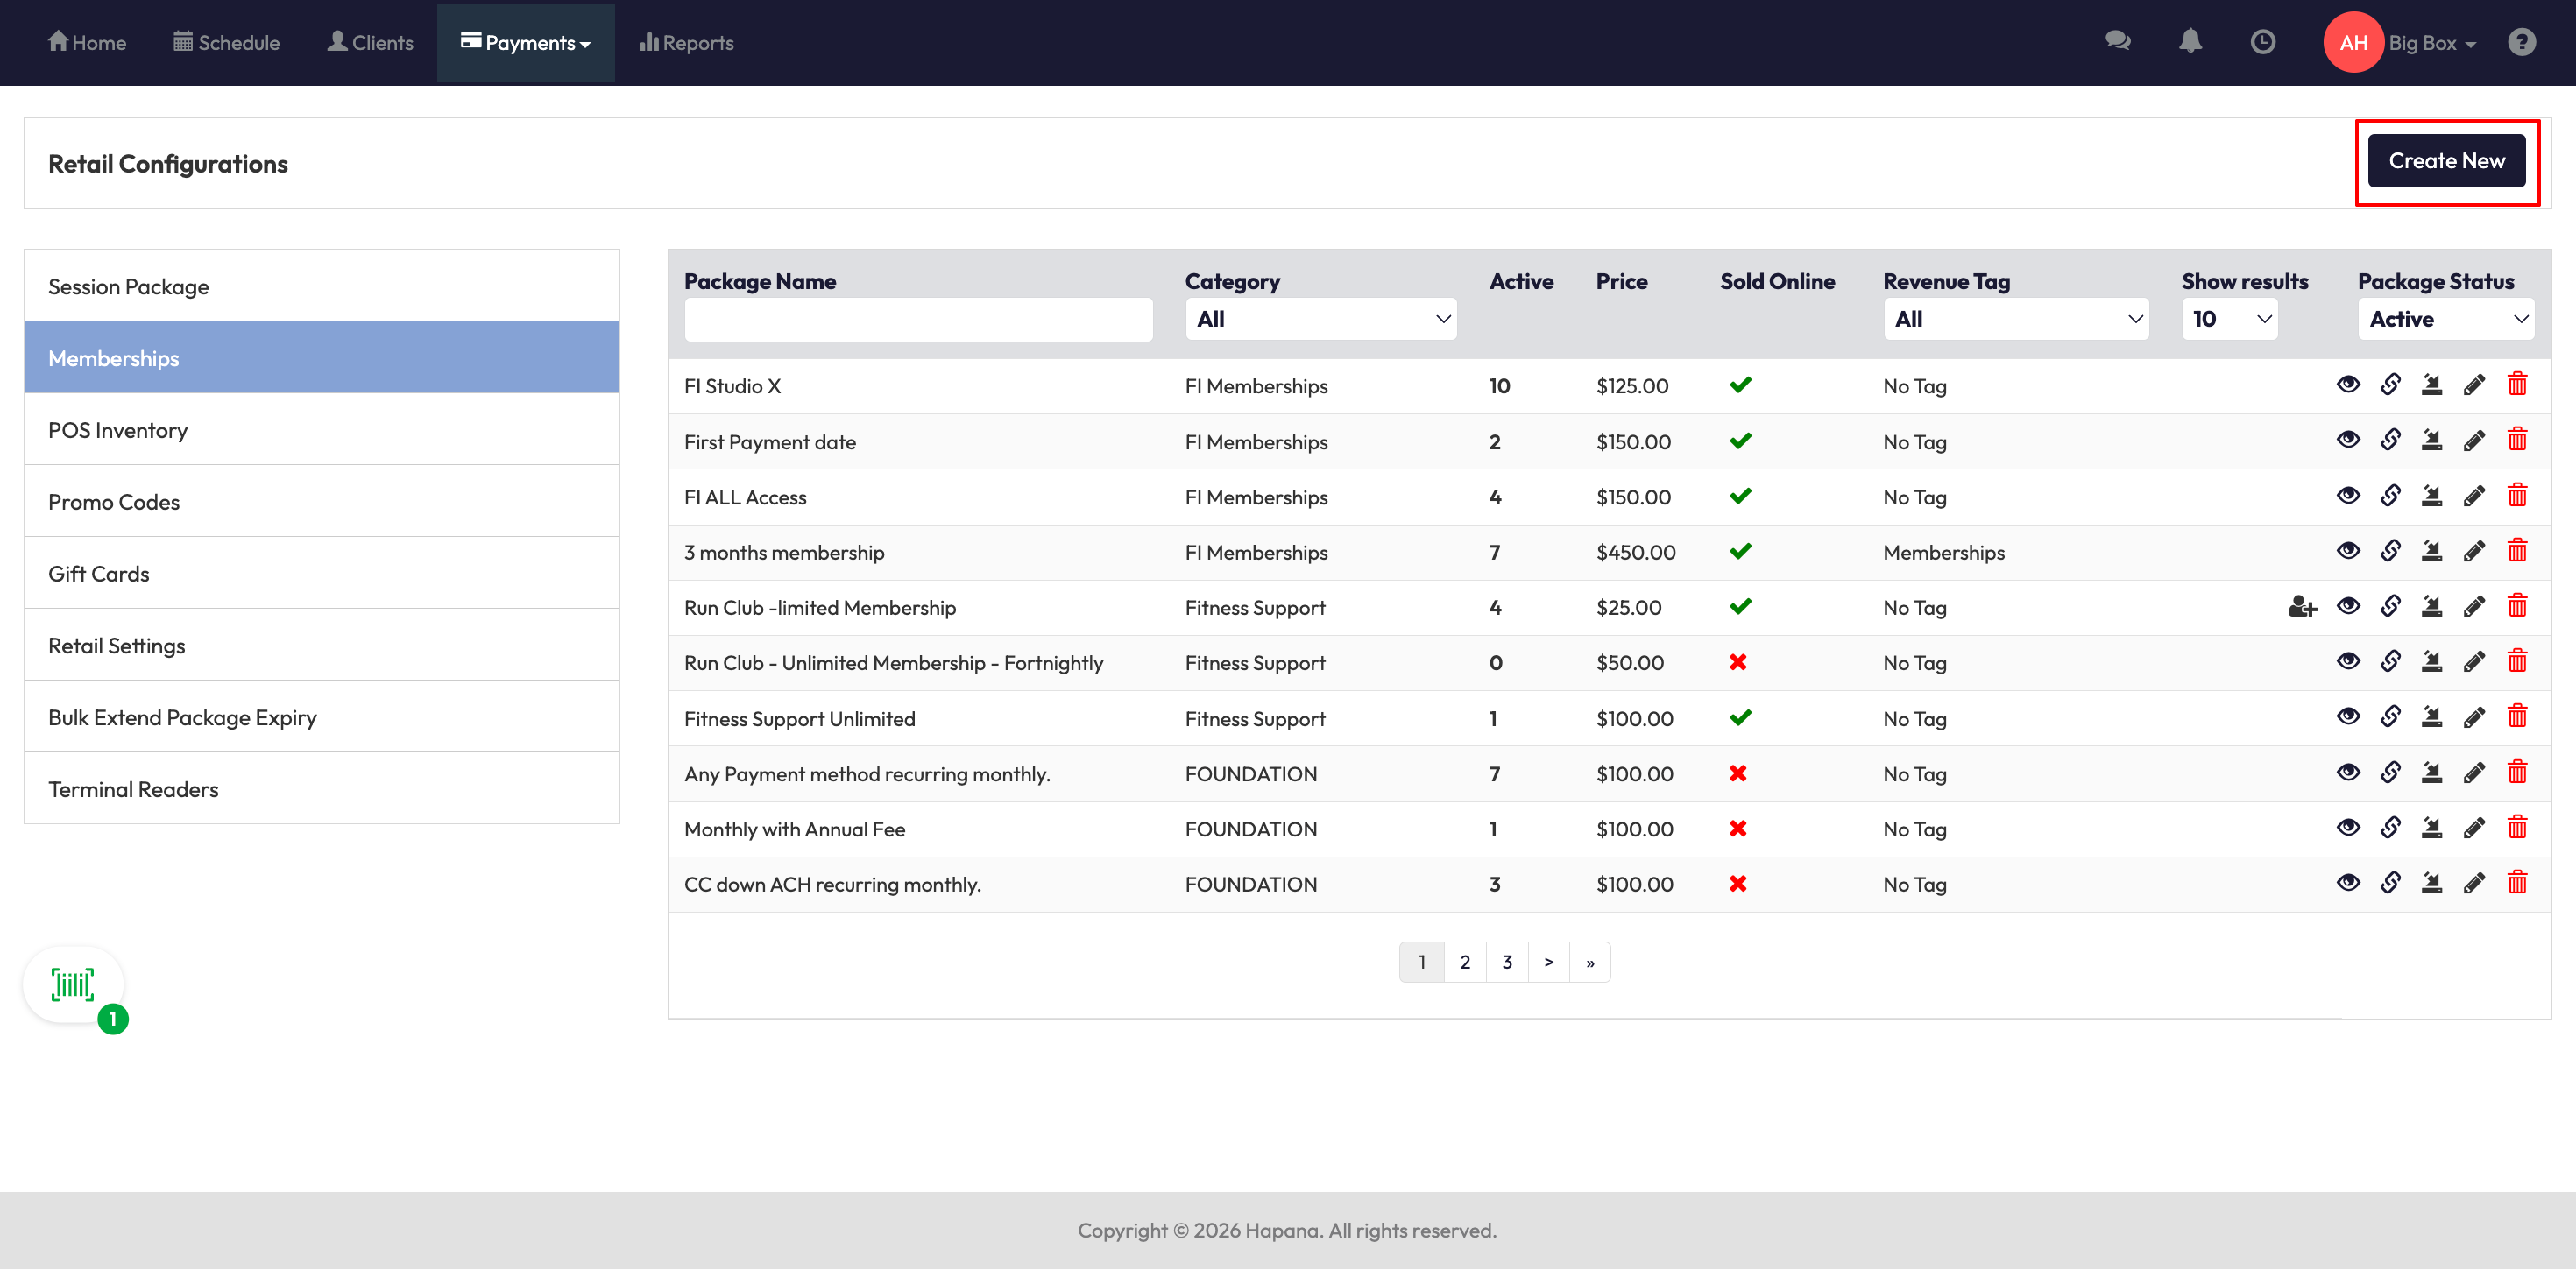Open the Category filter dropdown

(1320, 319)
